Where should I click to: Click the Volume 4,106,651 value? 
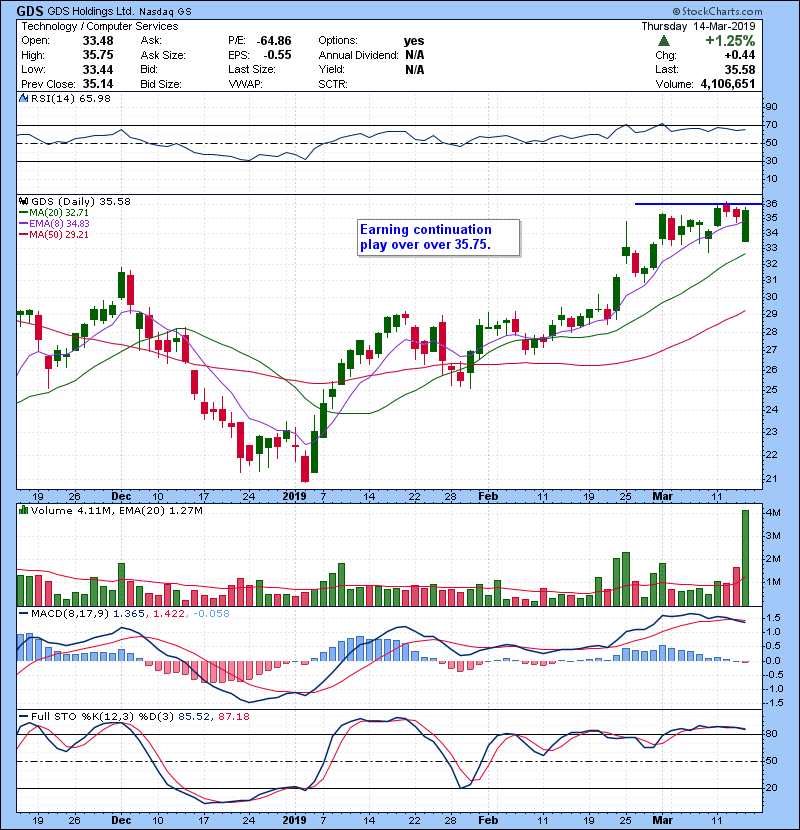click(728, 84)
